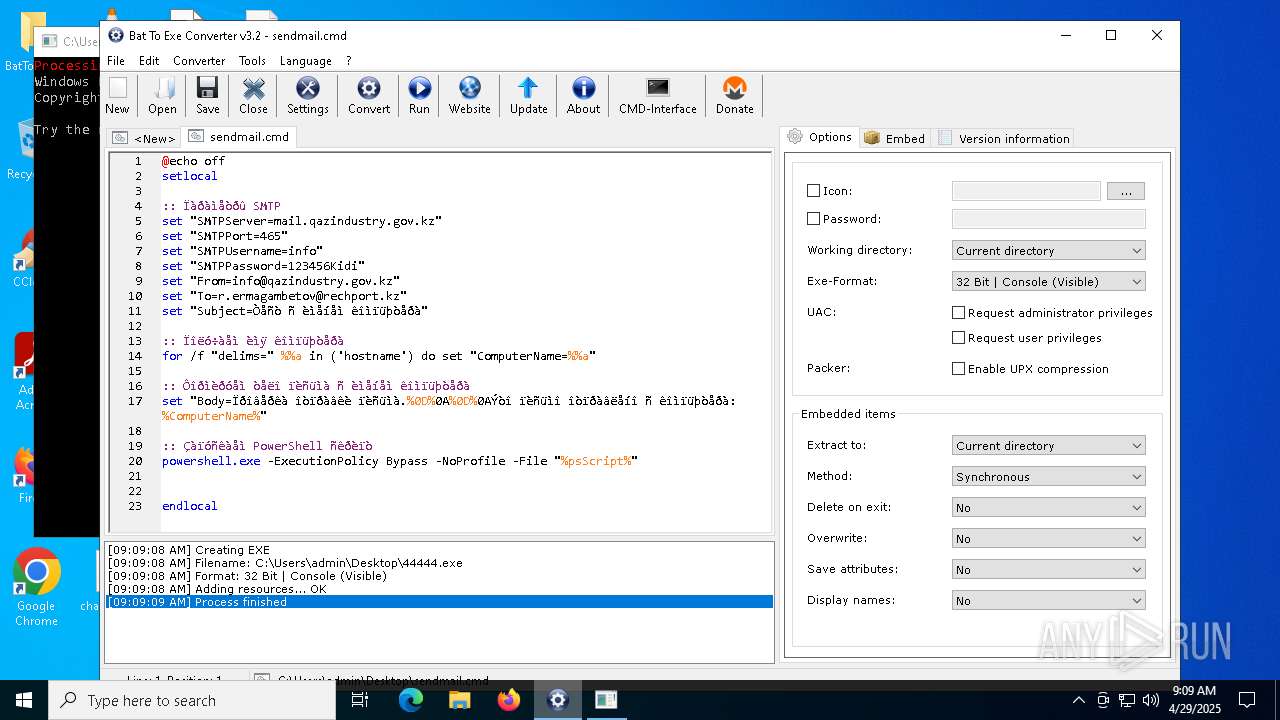
Task: Expand the Working directory dropdown
Action: 1048,251
